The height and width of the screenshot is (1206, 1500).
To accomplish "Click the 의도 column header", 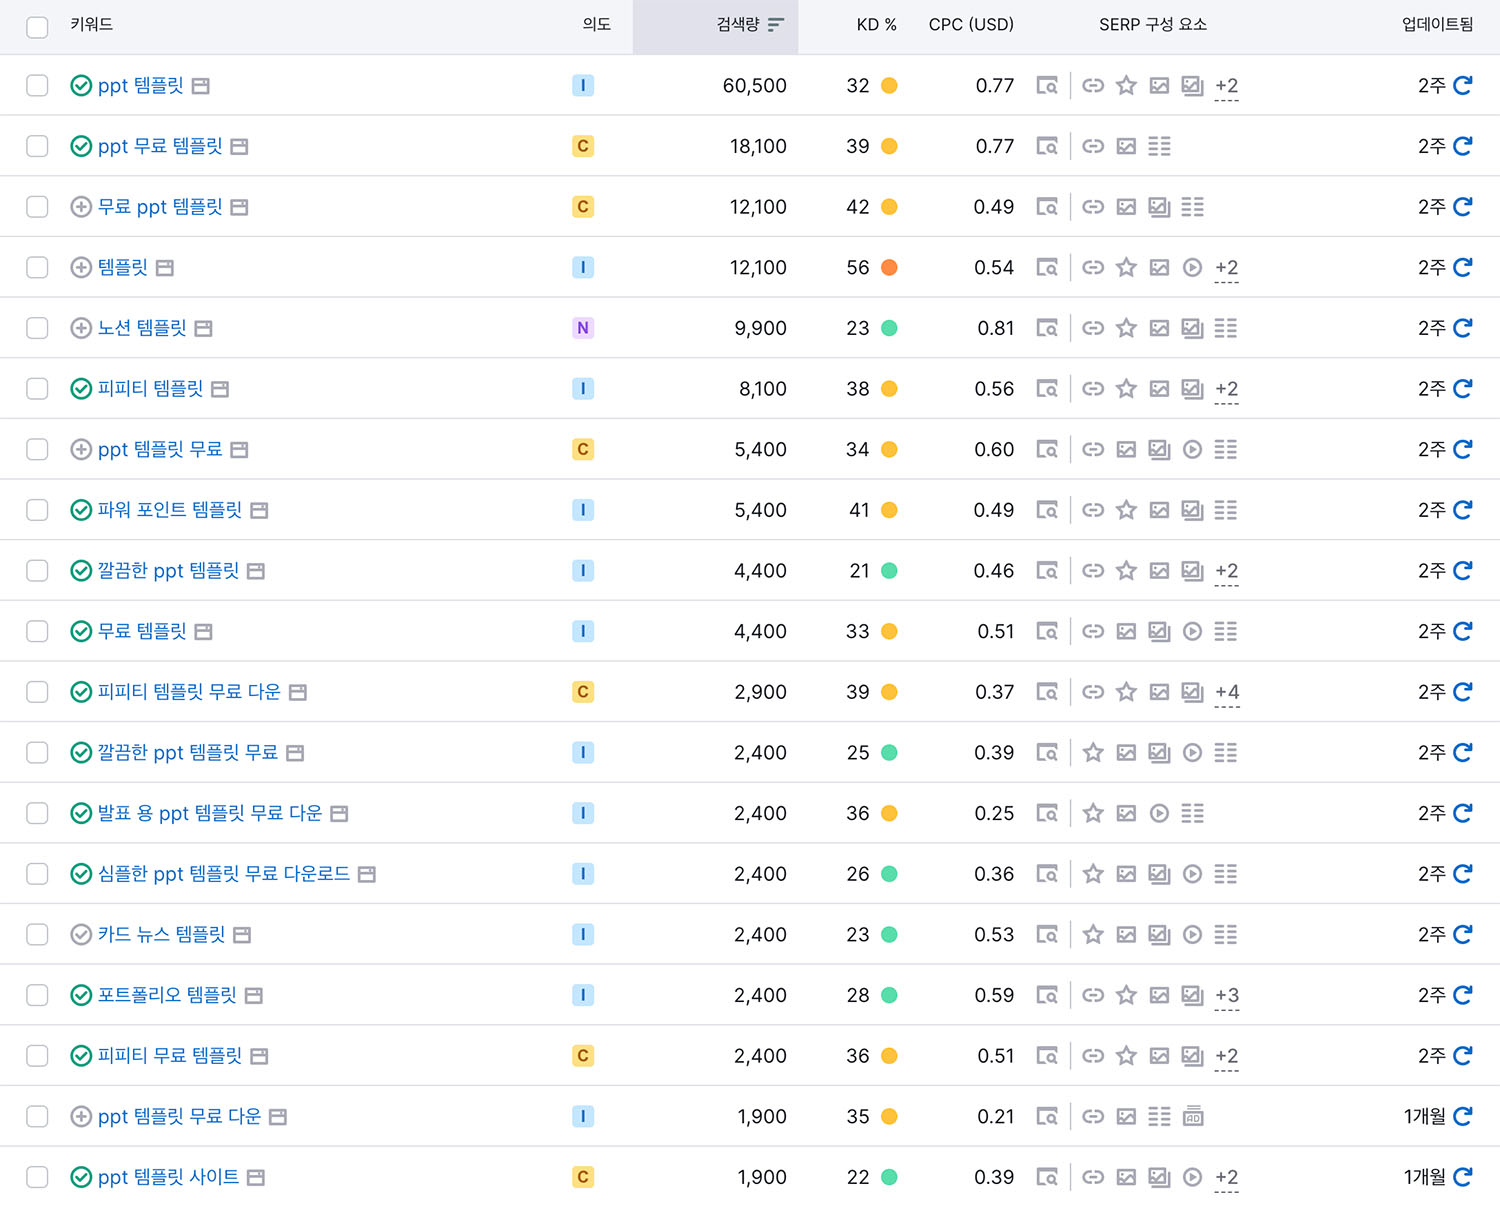I will tap(597, 25).
